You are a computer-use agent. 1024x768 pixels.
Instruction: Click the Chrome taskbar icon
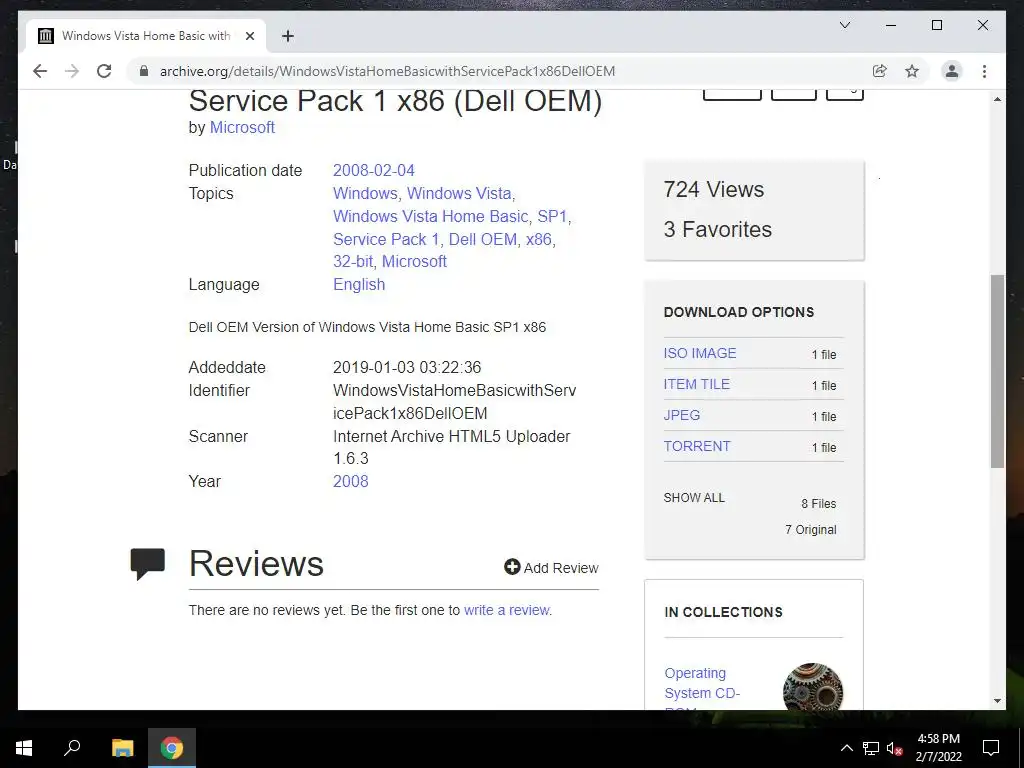coord(172,748)
